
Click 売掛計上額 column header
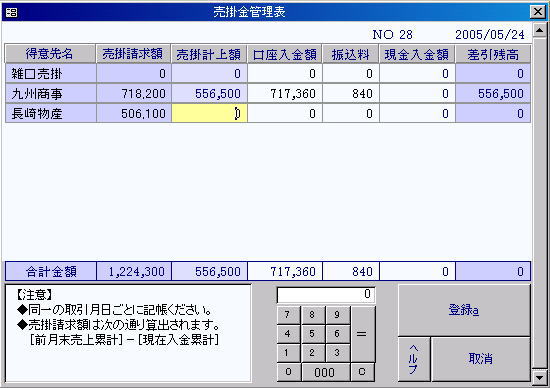(209, 54)
